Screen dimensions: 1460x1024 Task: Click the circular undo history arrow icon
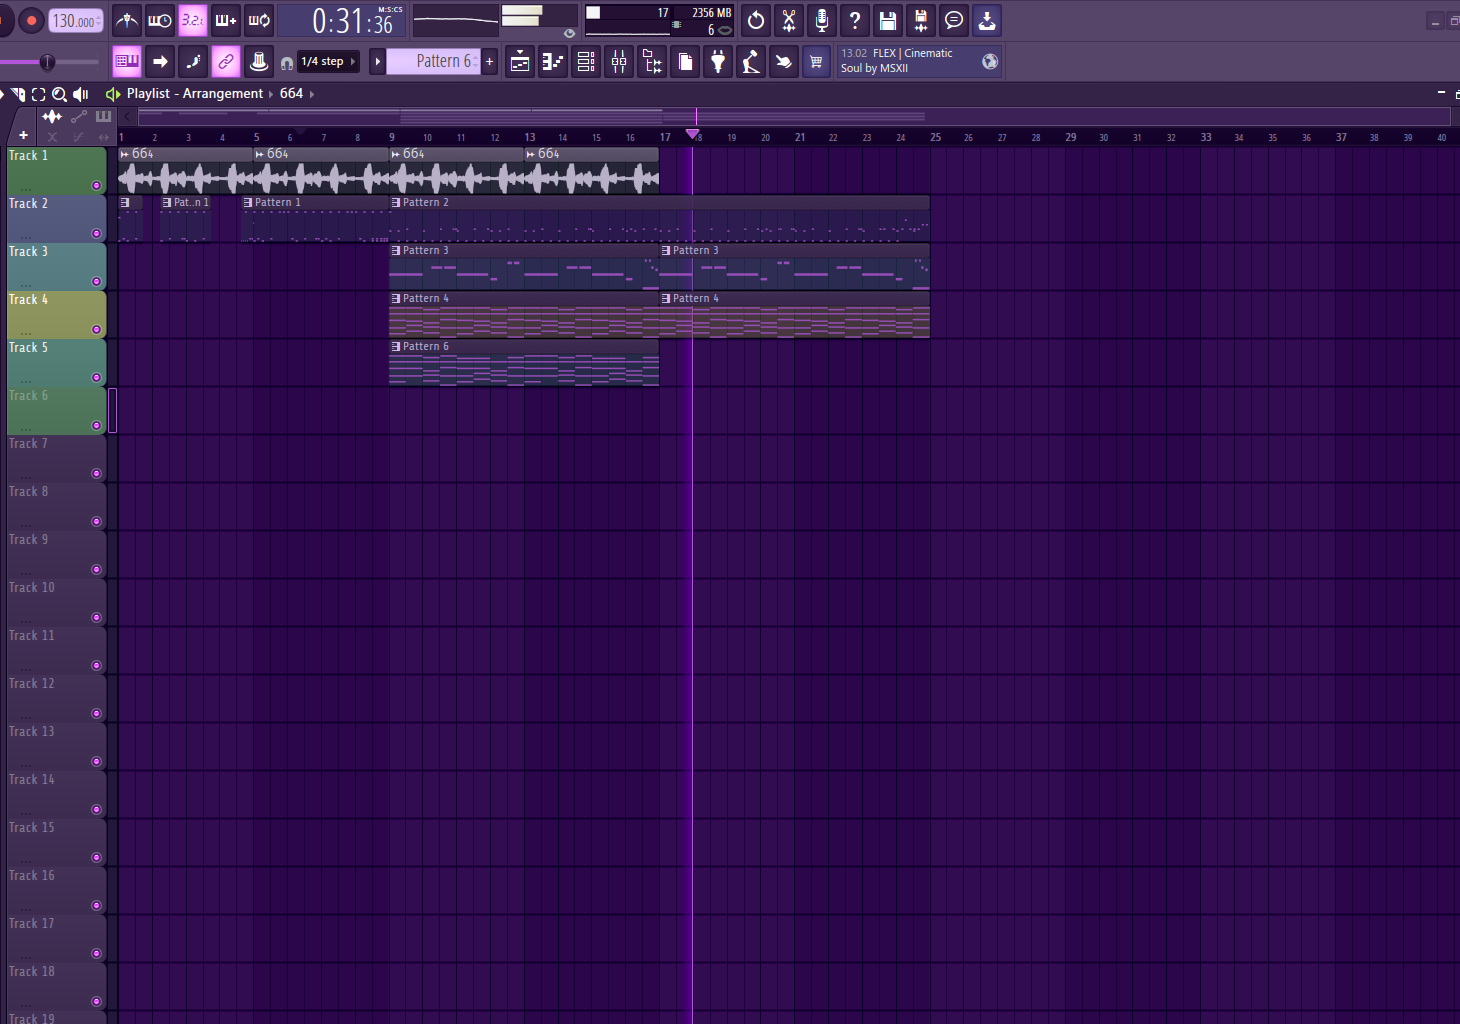756,20
